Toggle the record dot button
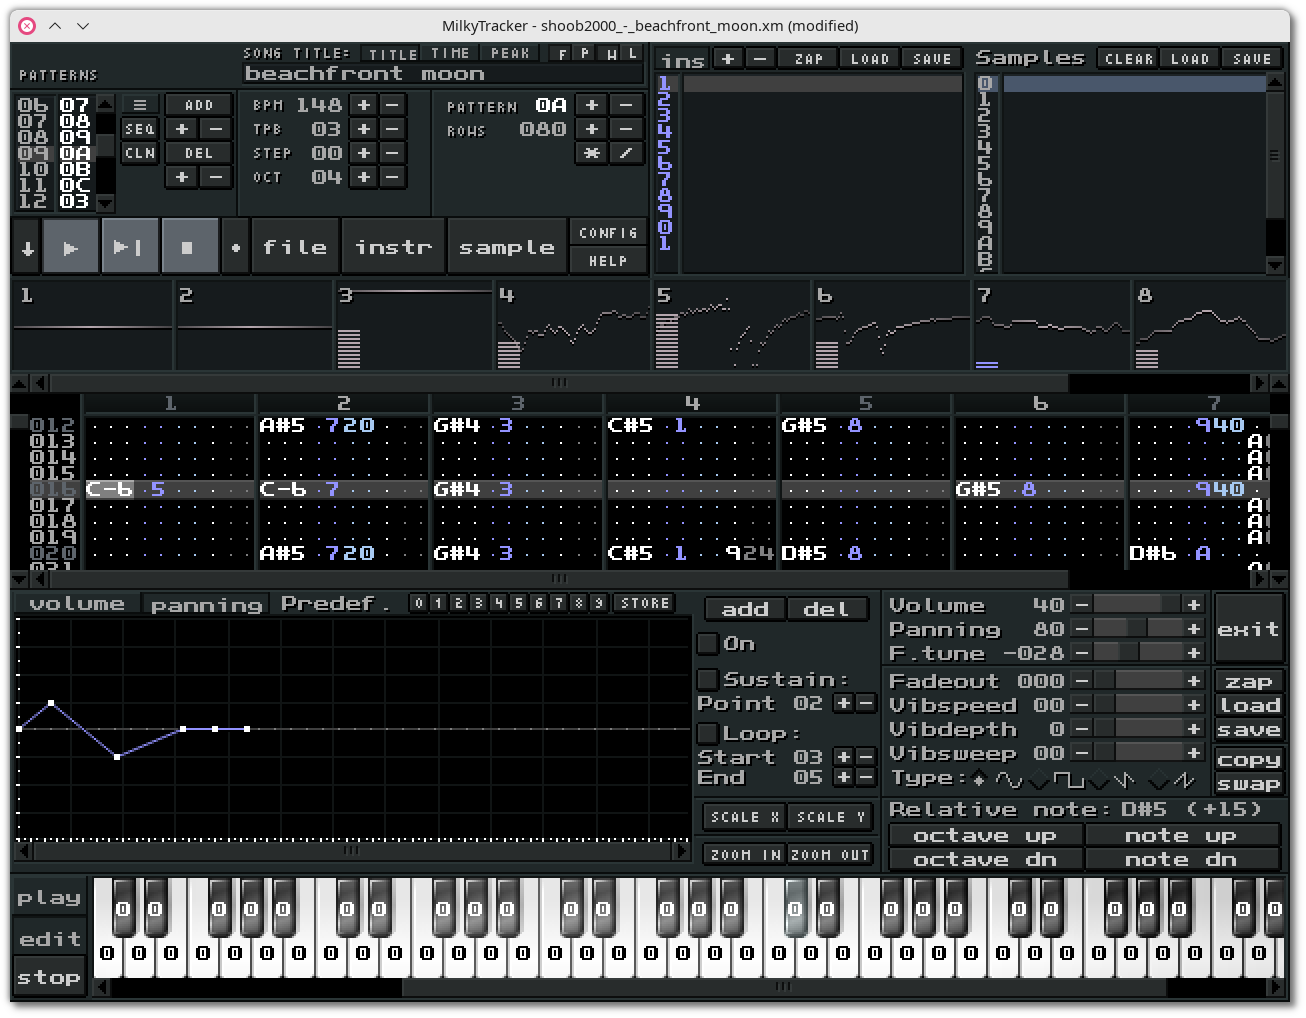 [x=236, y=247]
